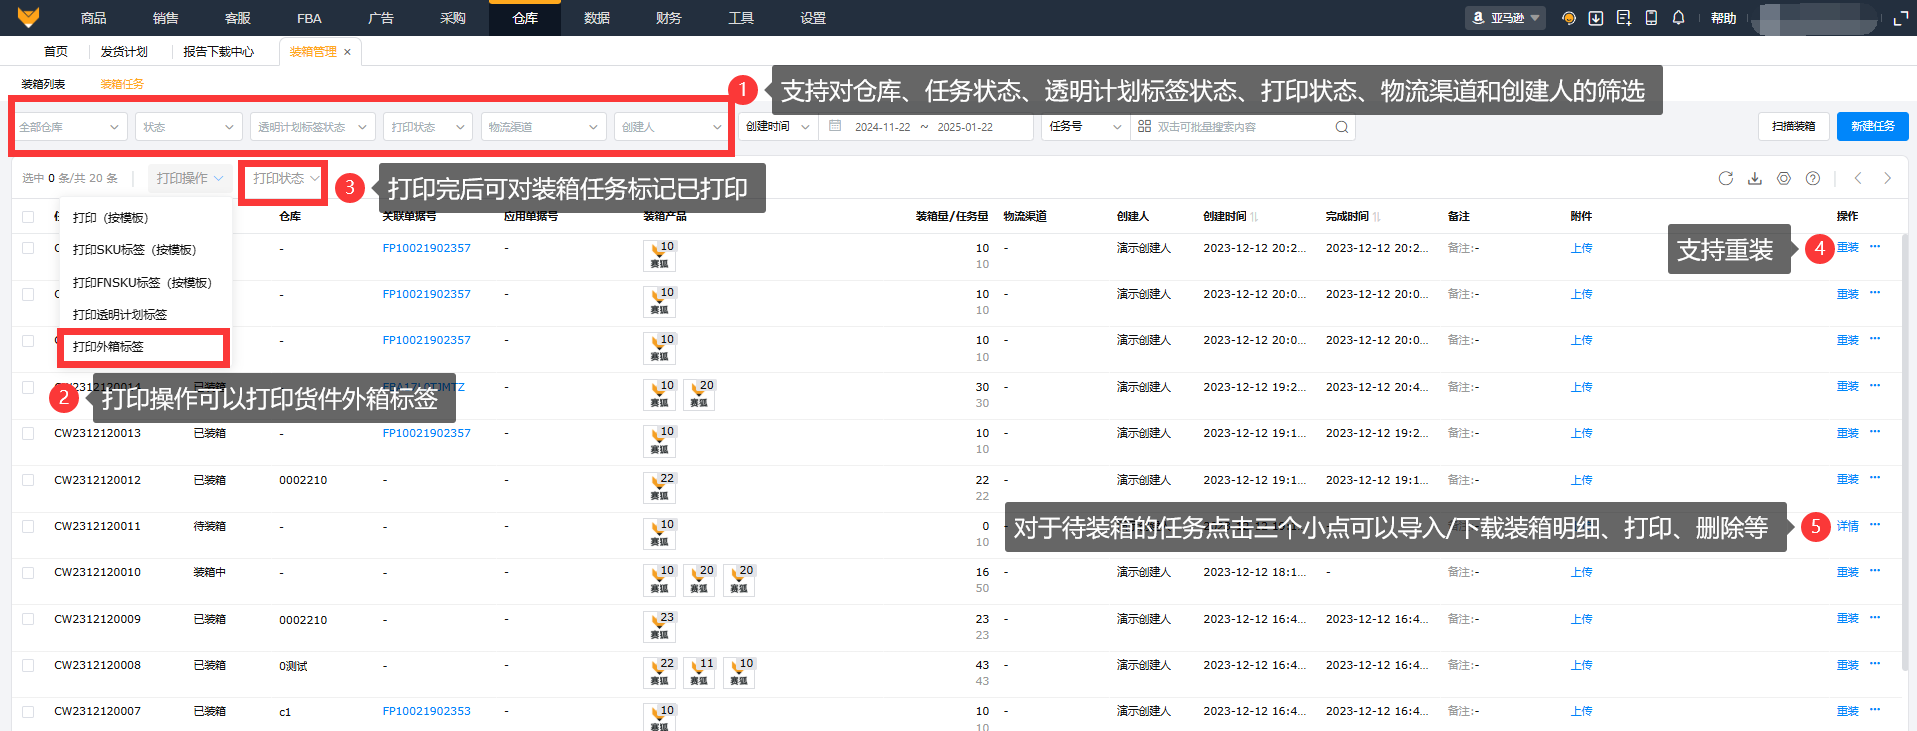
Task: Open the 仓库 top menu
Action: [525, 18]
